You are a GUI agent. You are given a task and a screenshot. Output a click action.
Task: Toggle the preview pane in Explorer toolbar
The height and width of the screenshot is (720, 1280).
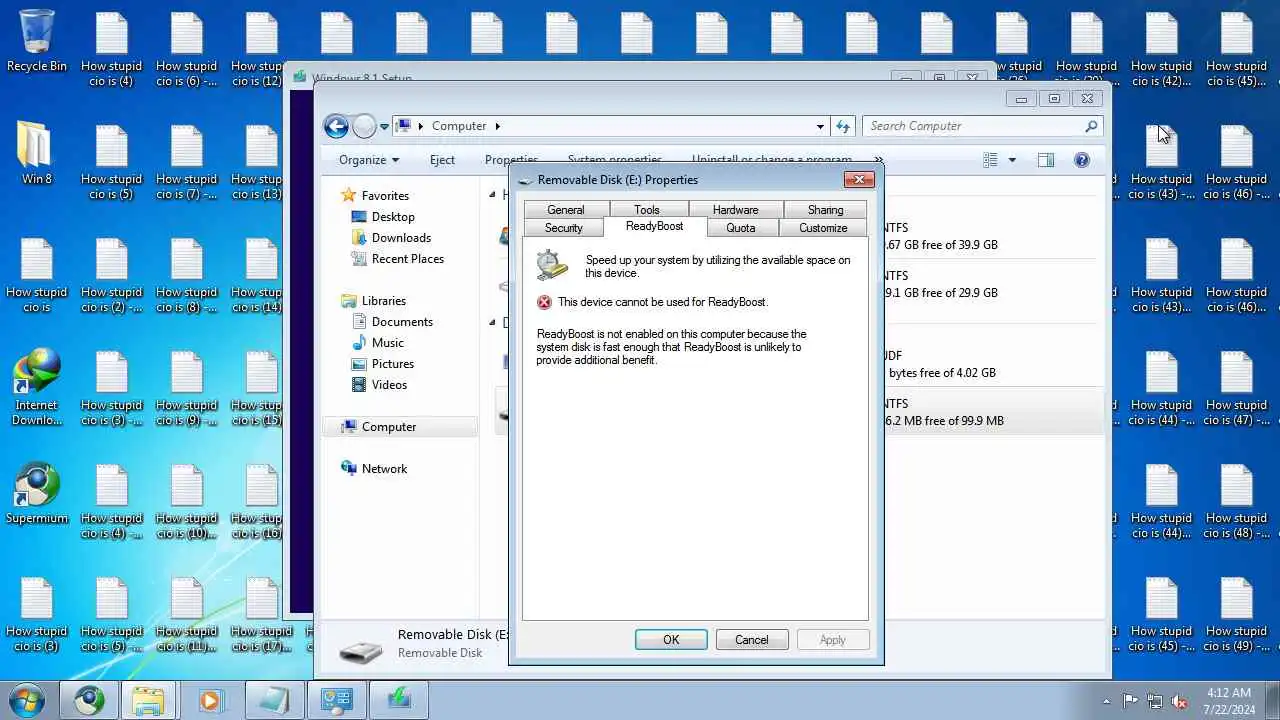coord(1045,160)
